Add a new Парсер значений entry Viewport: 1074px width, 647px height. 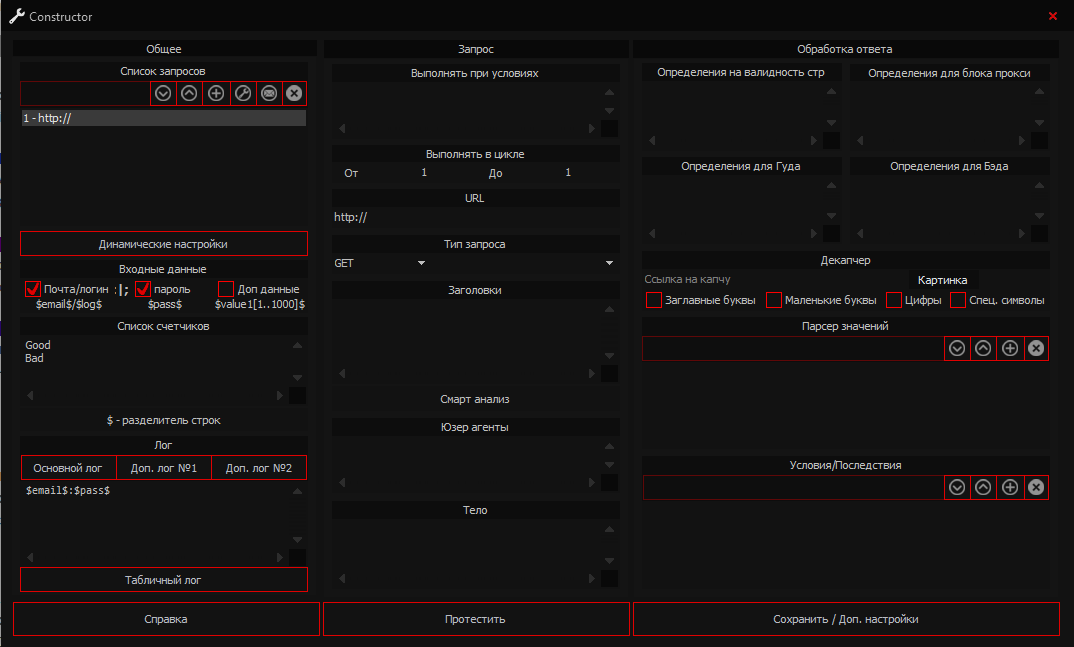pos(1010,348)
